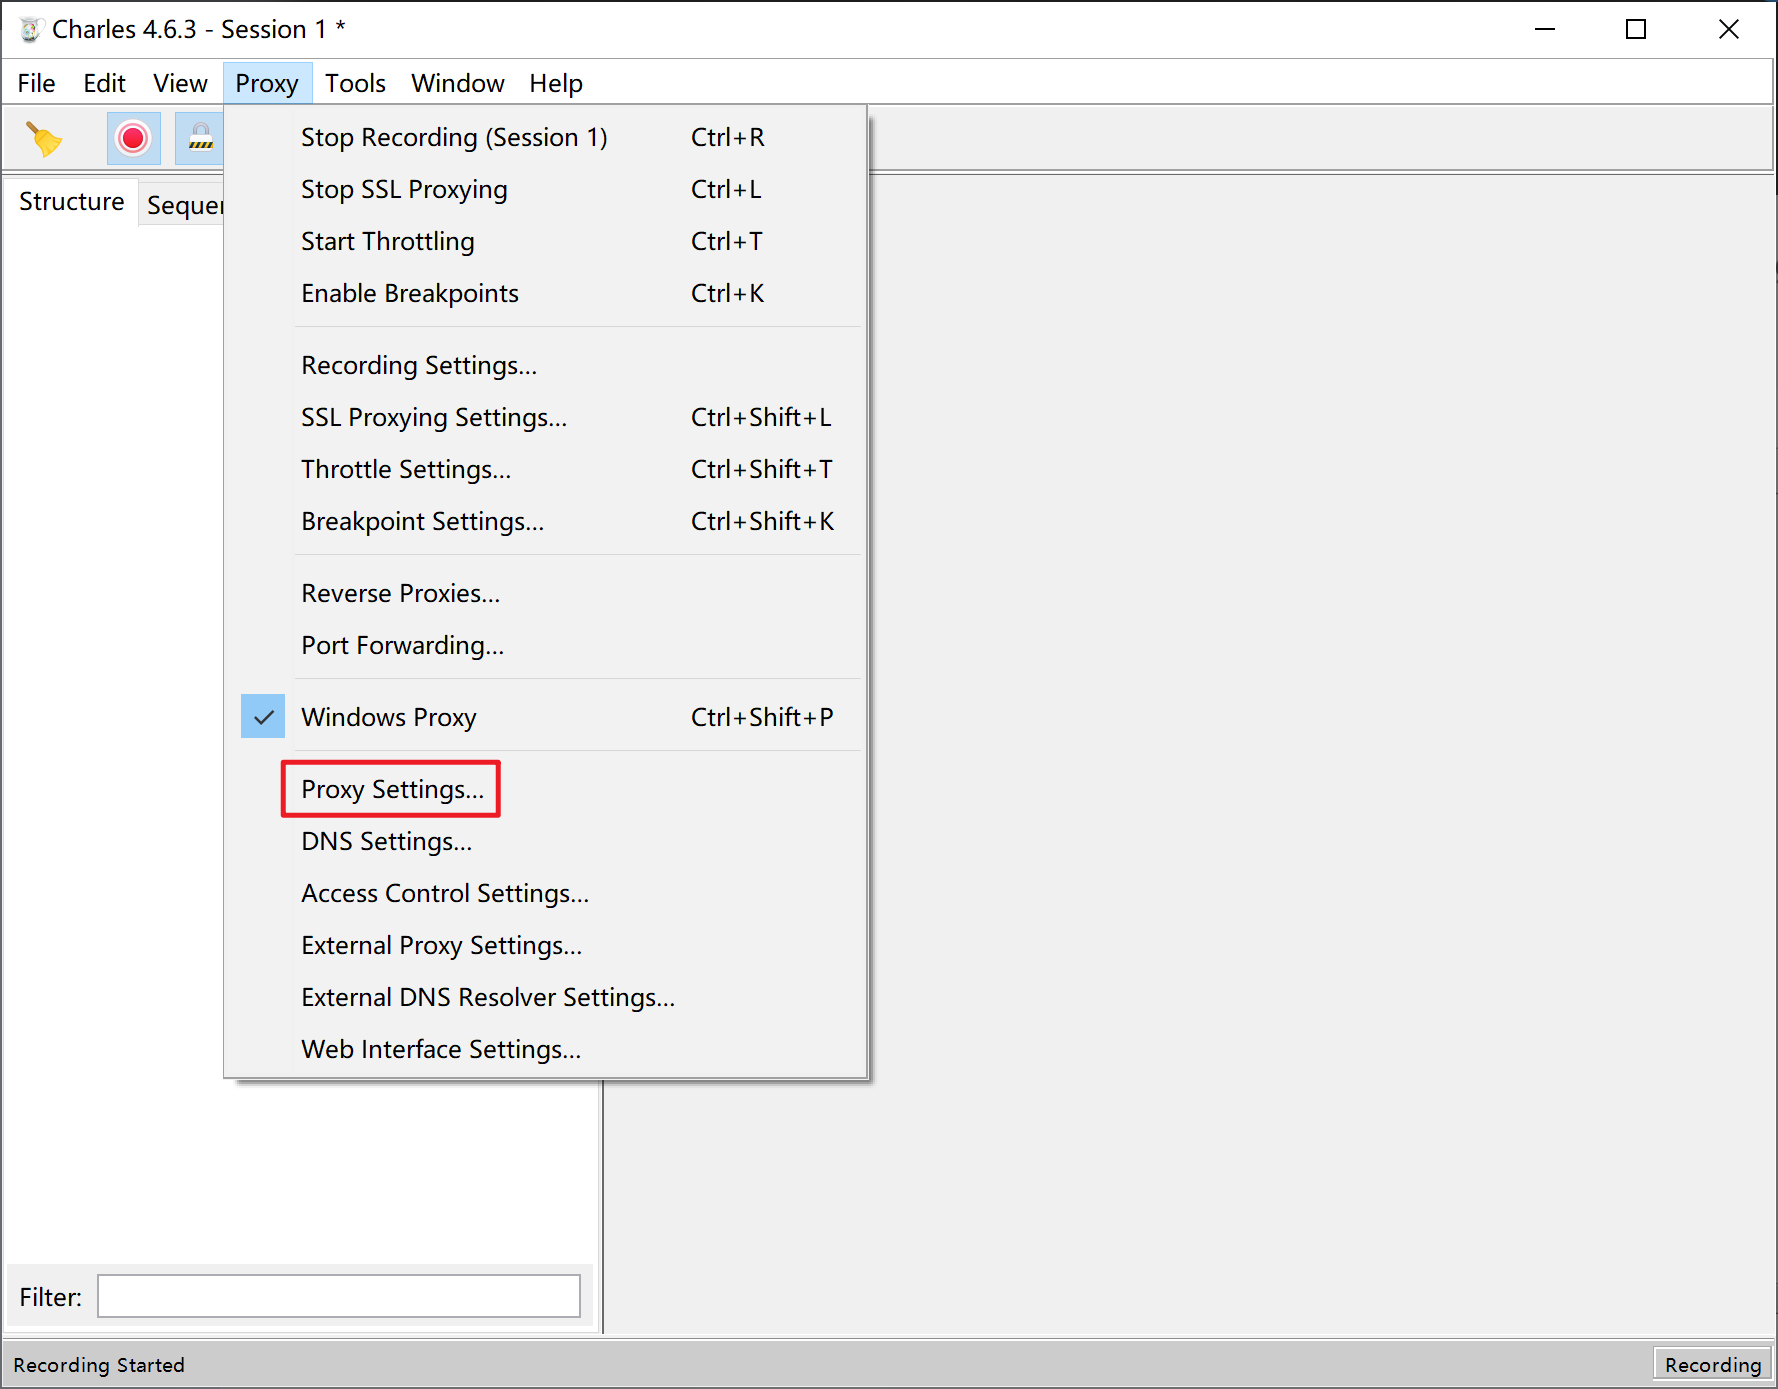Select Reverse Proxies...
The width and height of the screenshot is (1778, 1389).
click(x=545, y=593)
